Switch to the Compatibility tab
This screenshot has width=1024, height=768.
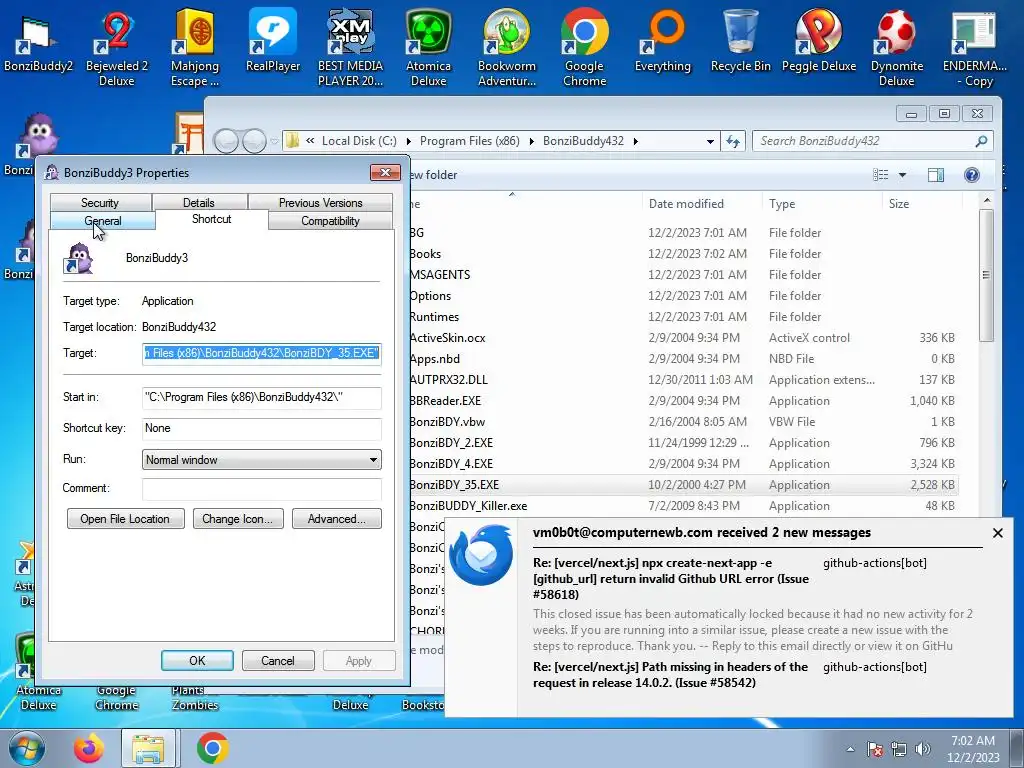click(x=330, y=221)
